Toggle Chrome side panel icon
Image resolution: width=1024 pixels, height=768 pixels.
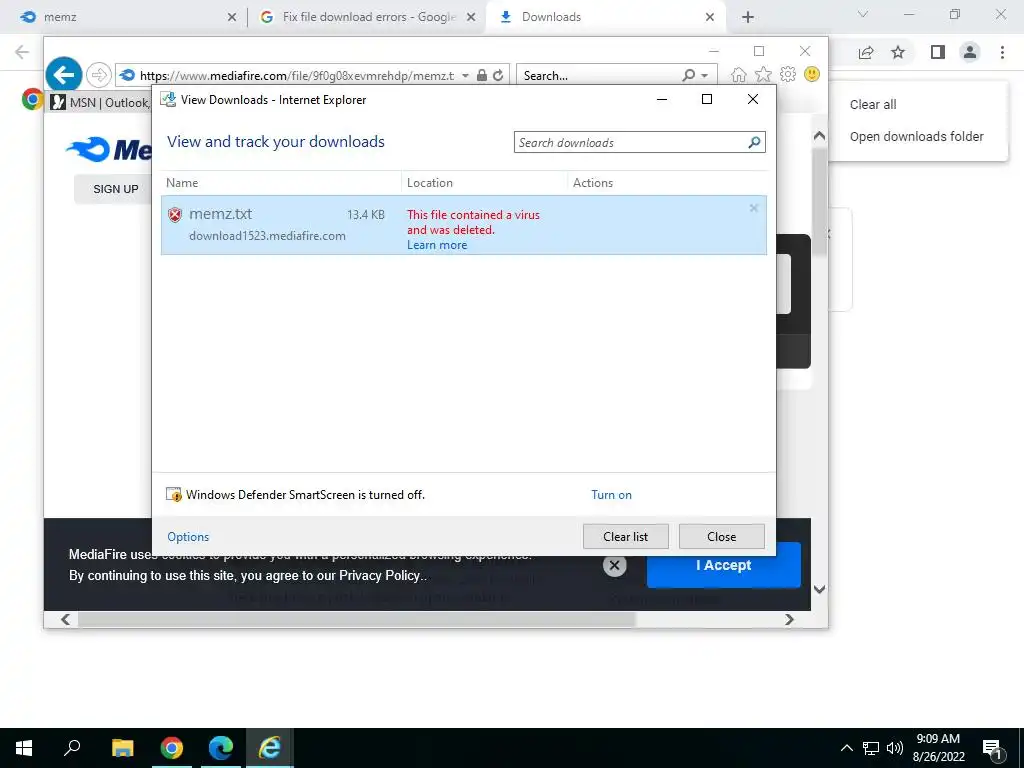(938, 52)
